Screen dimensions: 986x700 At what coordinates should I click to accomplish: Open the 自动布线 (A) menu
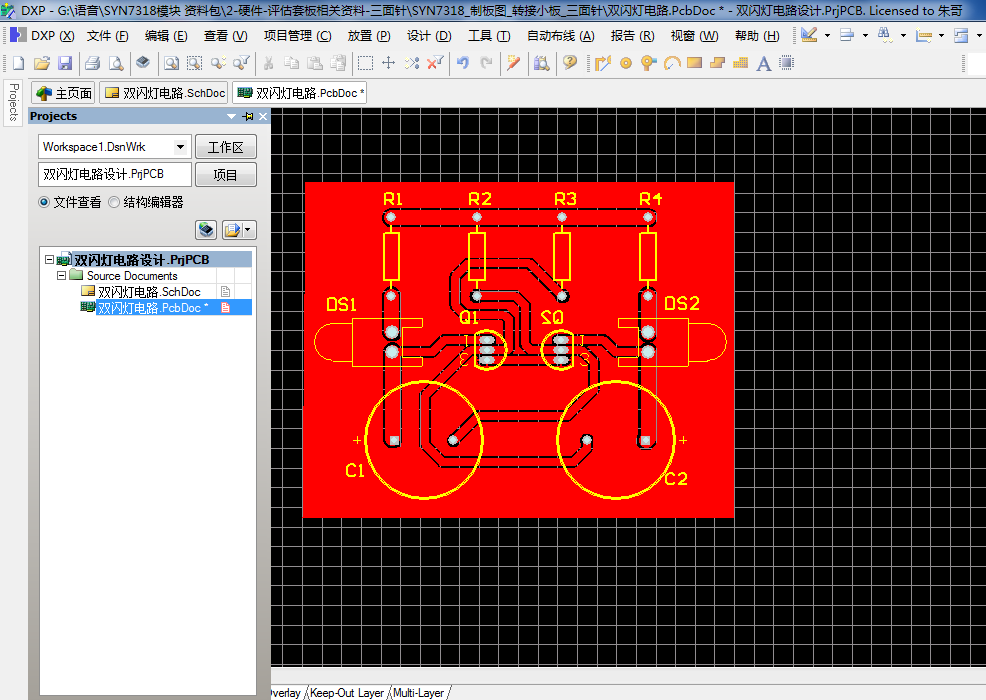point(560,36)
